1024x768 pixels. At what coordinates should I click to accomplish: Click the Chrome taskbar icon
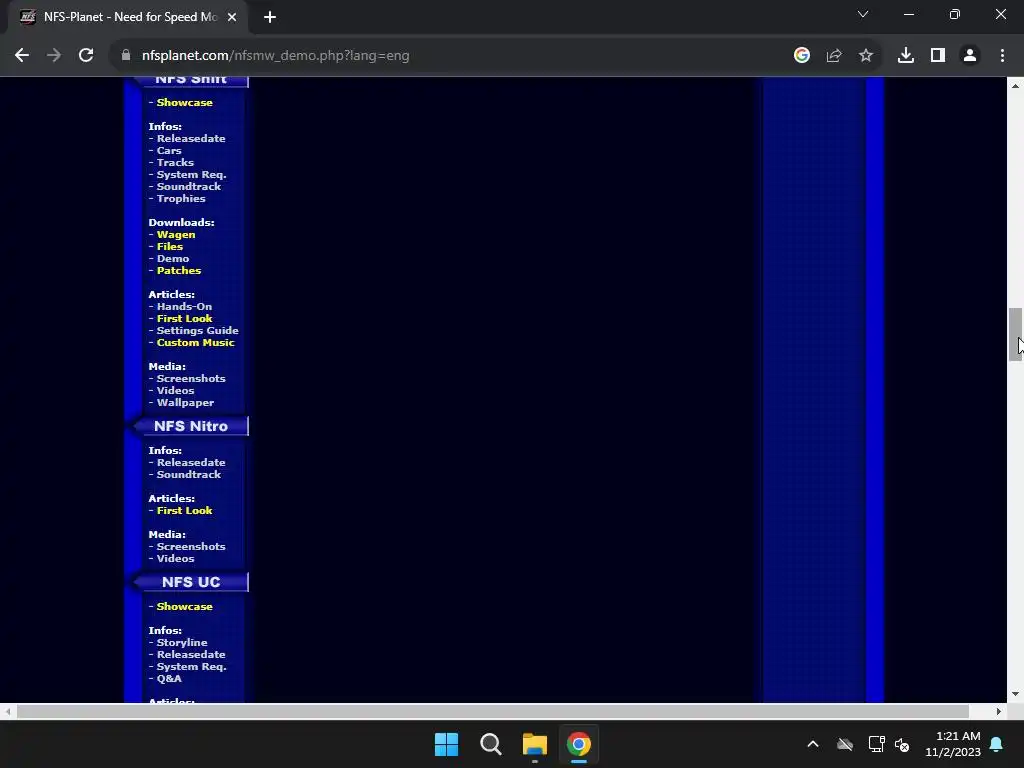click(579, 744)
